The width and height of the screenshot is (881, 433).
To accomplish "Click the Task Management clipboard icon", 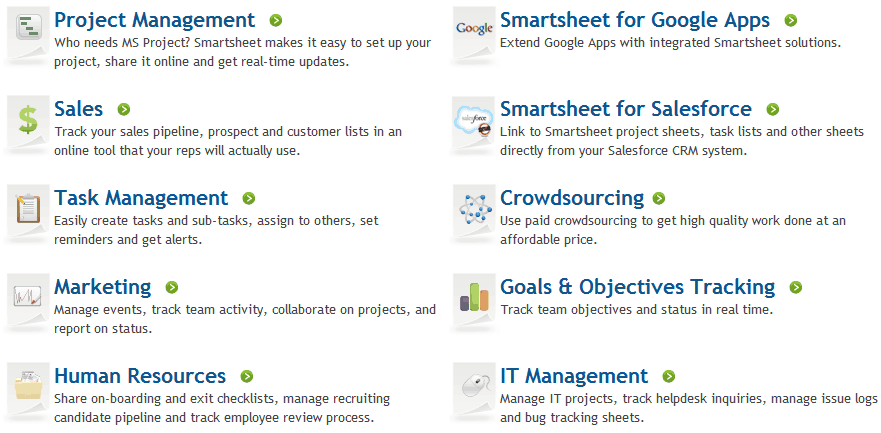I will [28, 208].
